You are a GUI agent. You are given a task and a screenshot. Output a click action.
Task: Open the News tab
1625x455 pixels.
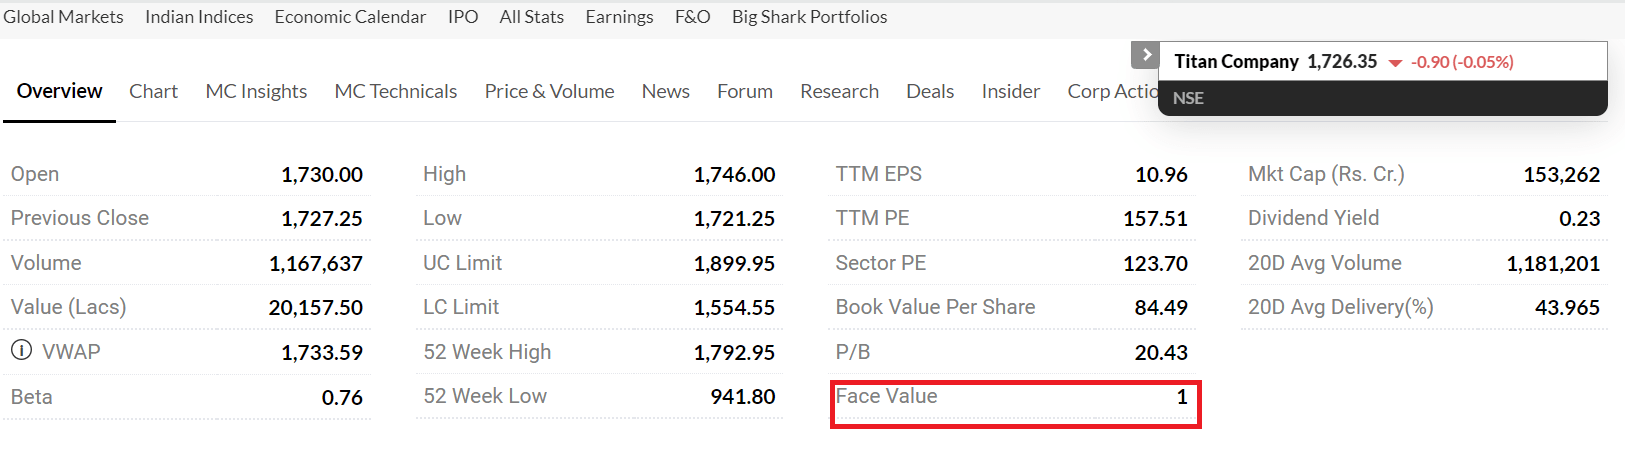[x=666, y=91]
